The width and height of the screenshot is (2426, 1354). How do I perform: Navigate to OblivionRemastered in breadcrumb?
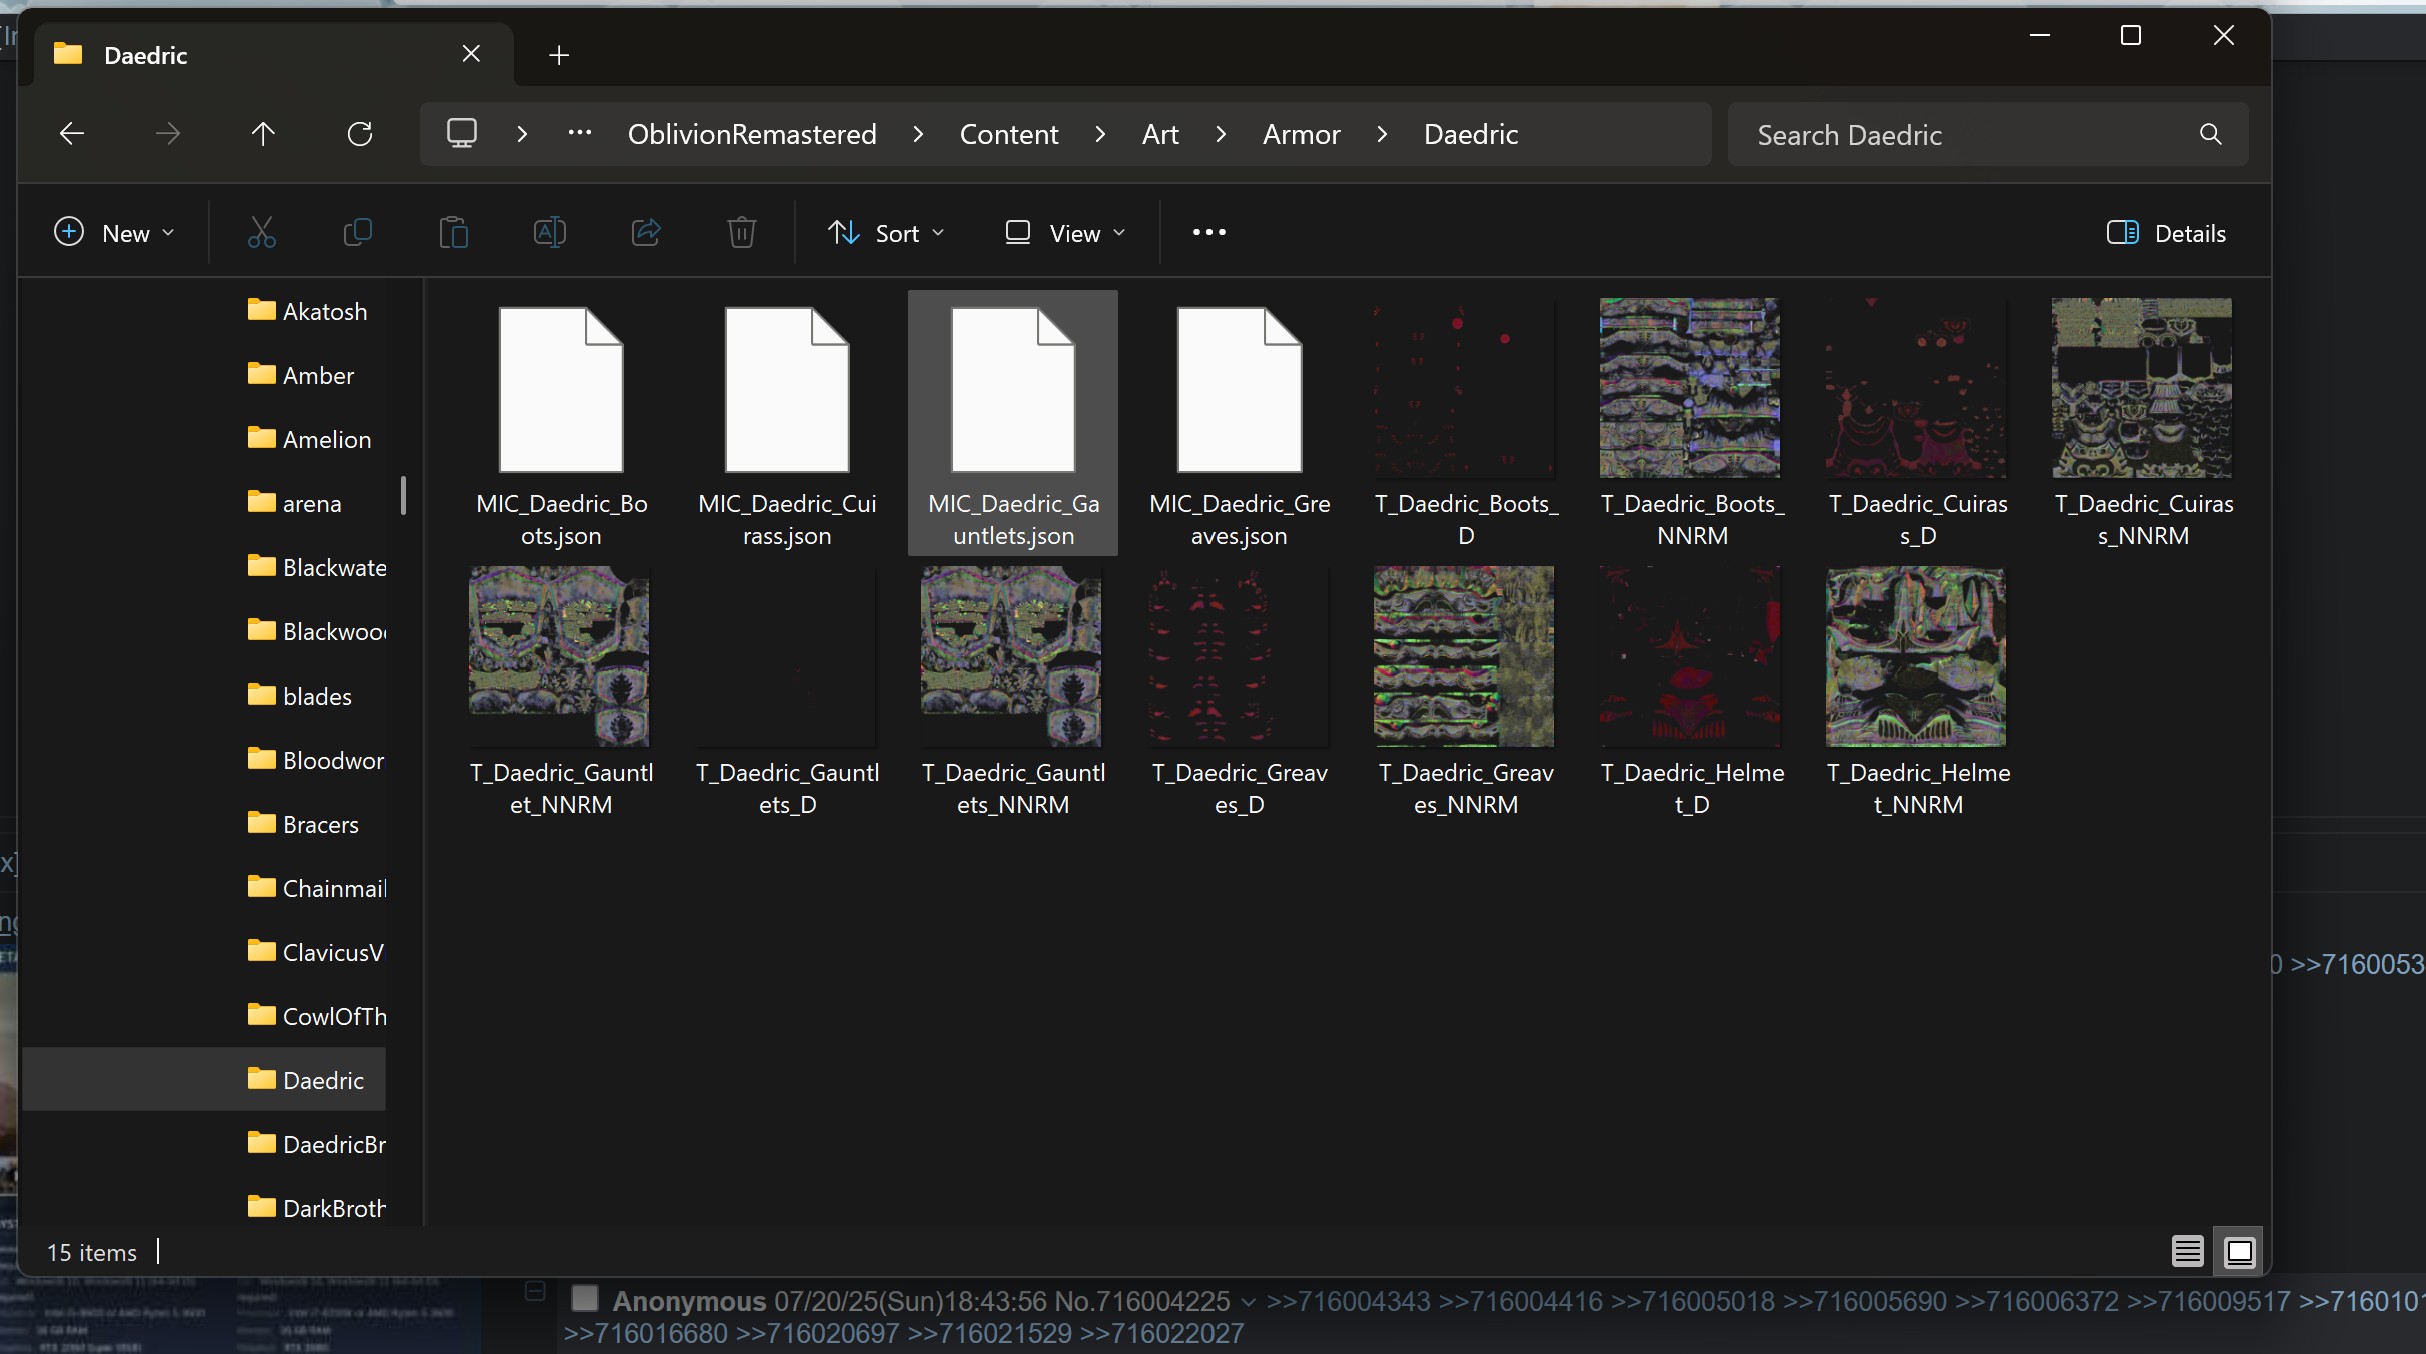752,134
